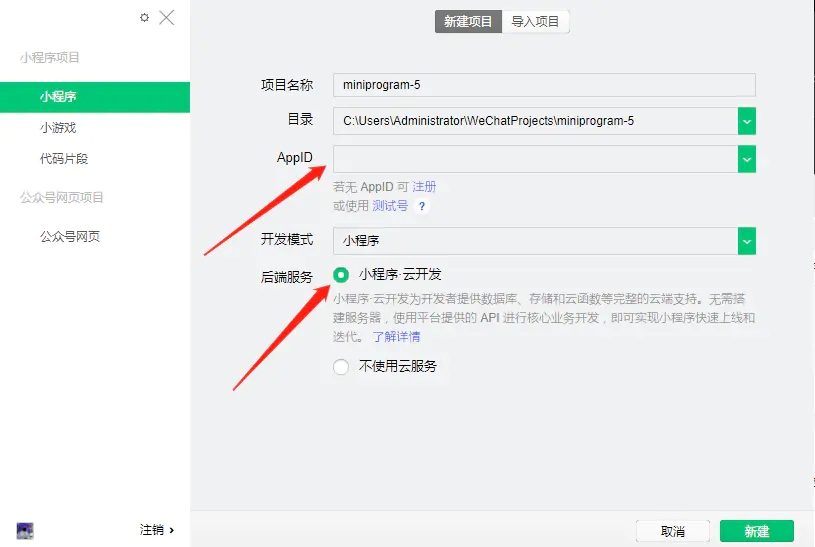Click into the 目录 path field
815x547 pixels.
point(535,121)
